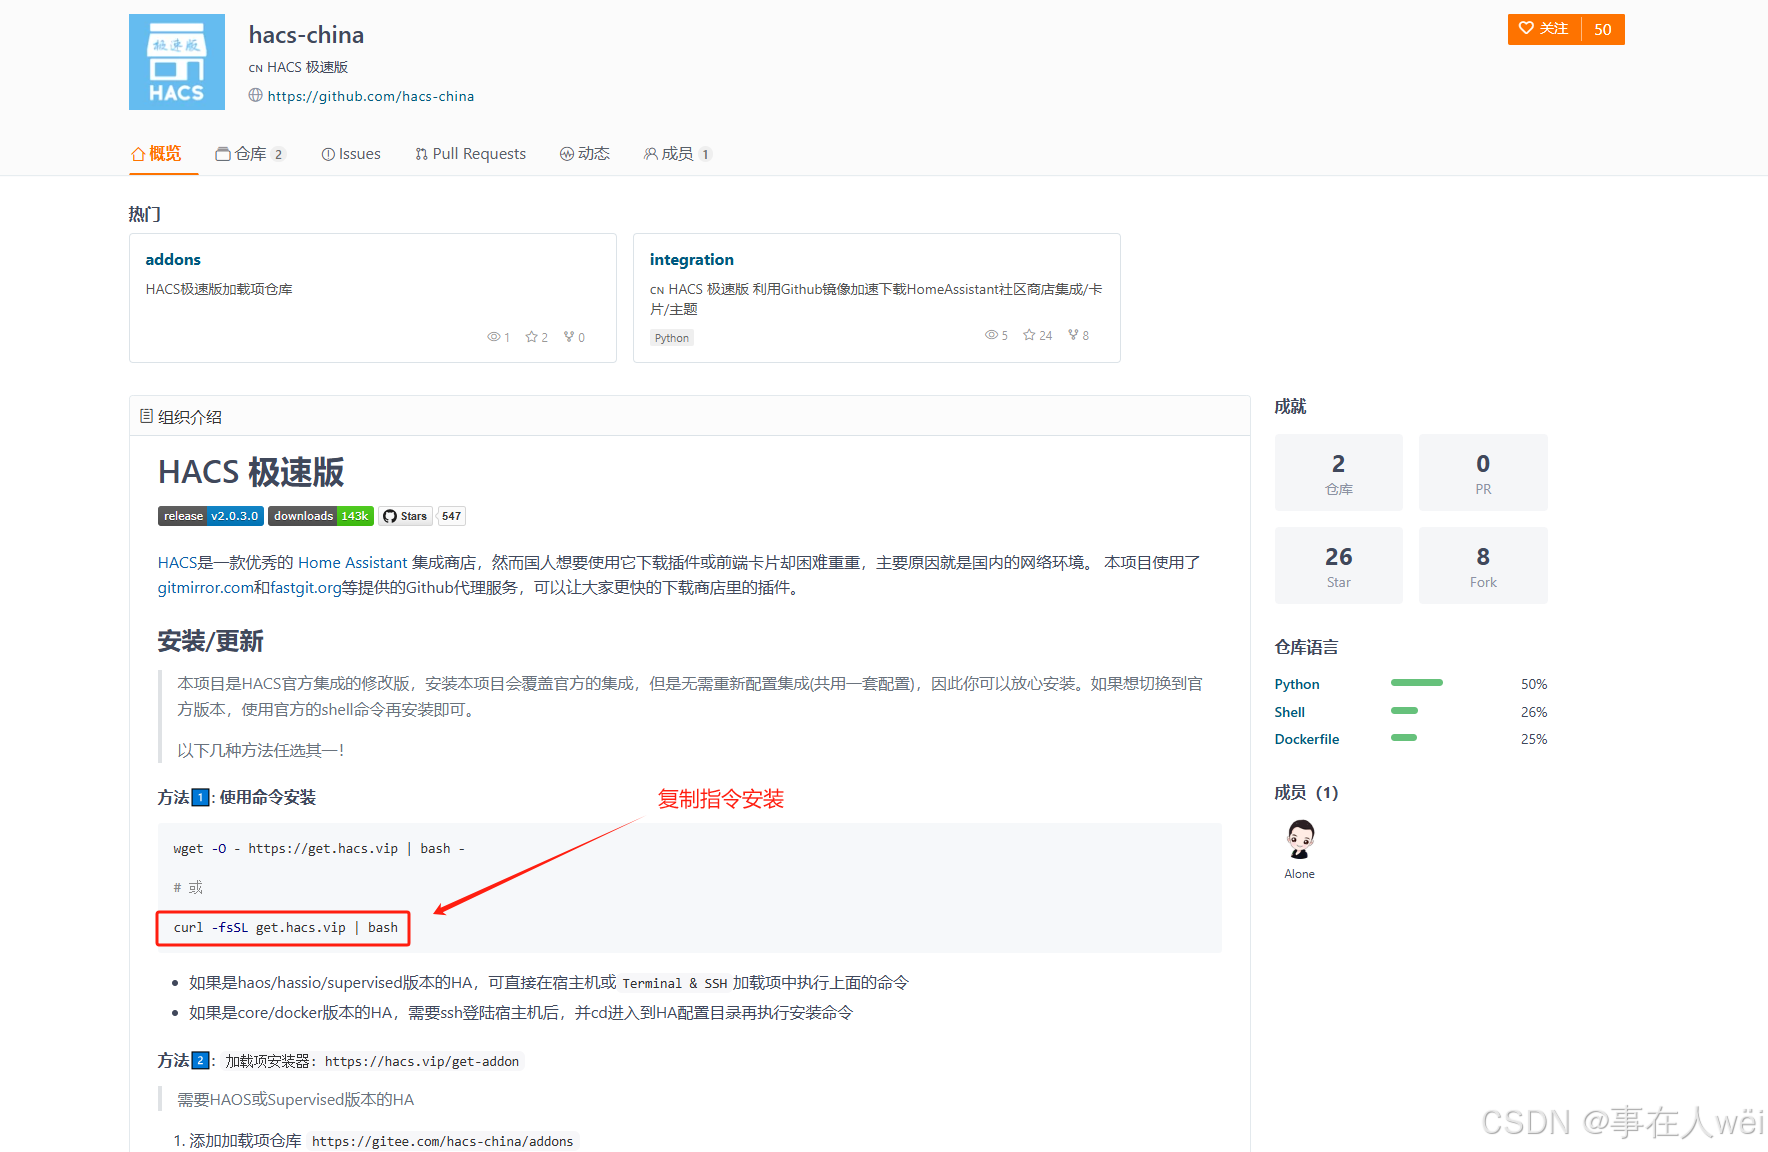Click the Shell 26% progress bar
The height and width of the screenshot is (1152, 1768).
pyautogui.click(x=1405, y=711)
